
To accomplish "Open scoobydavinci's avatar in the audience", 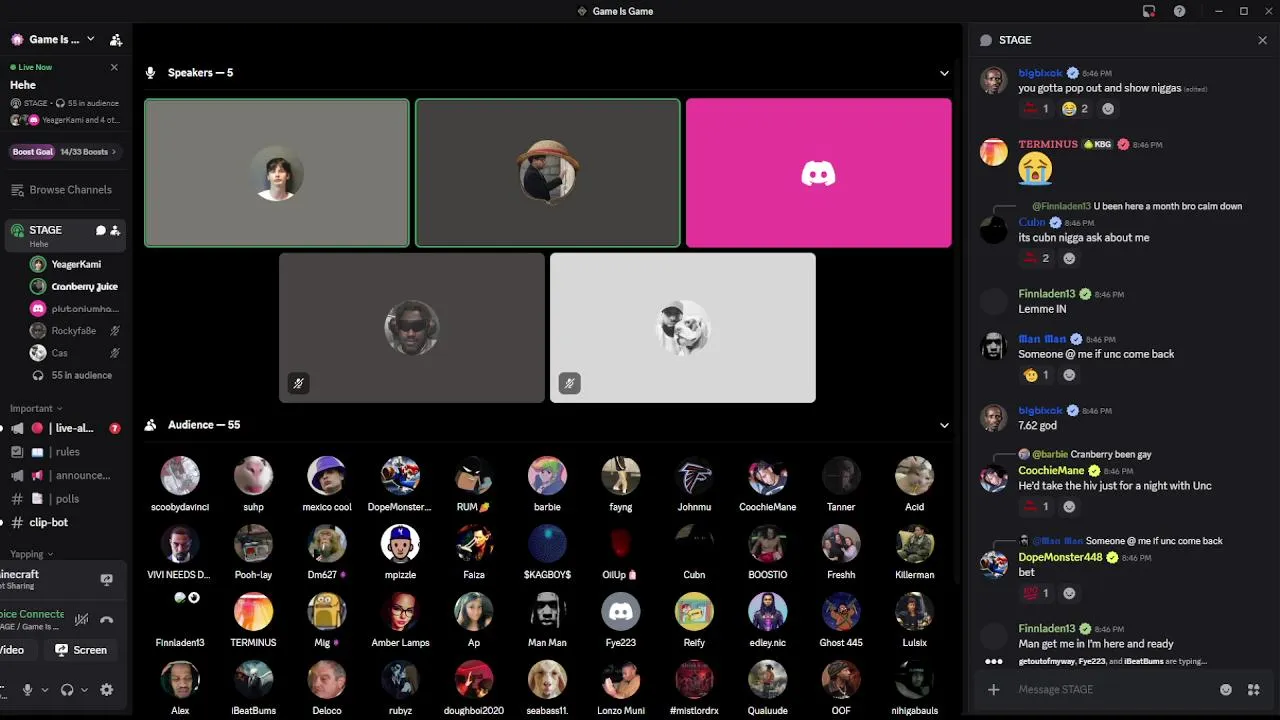I will (180, 476).
